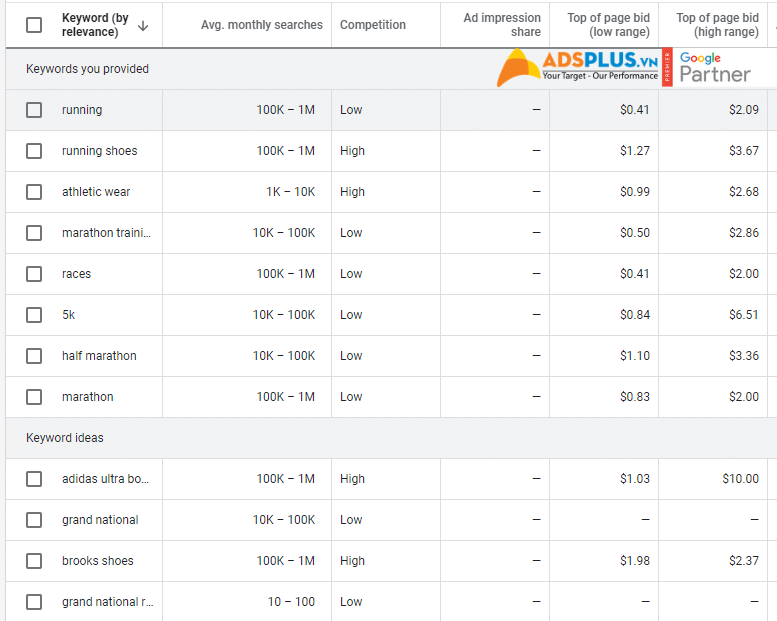Screen dimensions: 777x621
Task: Sort by 'Avg. monthly searches' column
Action: click(262, 25)
